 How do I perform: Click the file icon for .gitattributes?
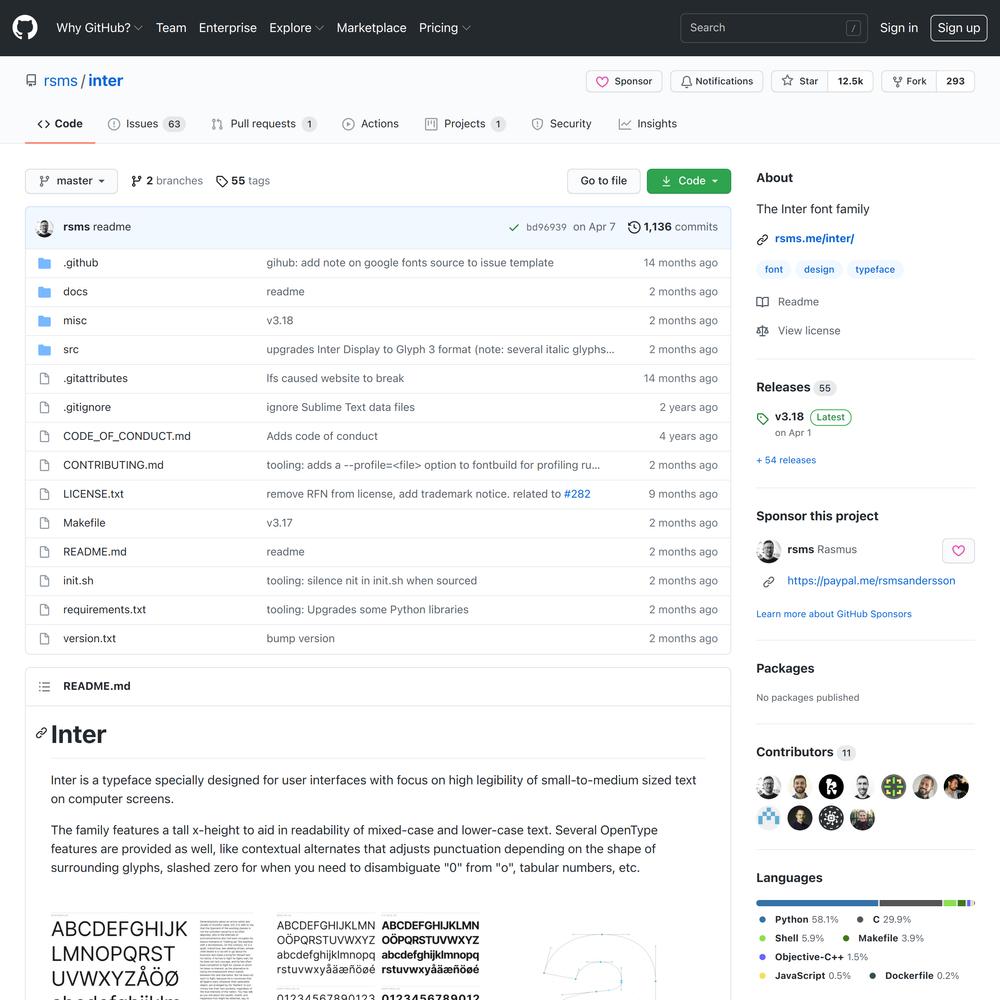(44, 378)
